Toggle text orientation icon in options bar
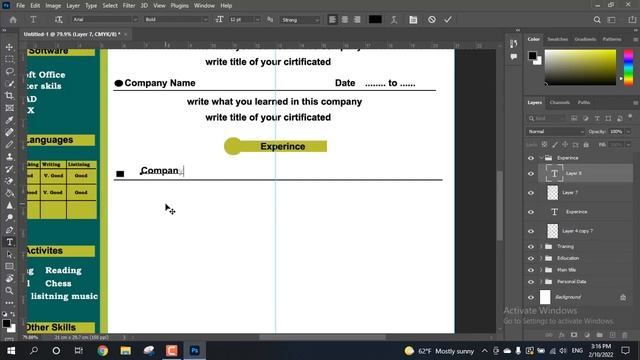The width and height of the screenshot is (640, 360). click(58, 20)
